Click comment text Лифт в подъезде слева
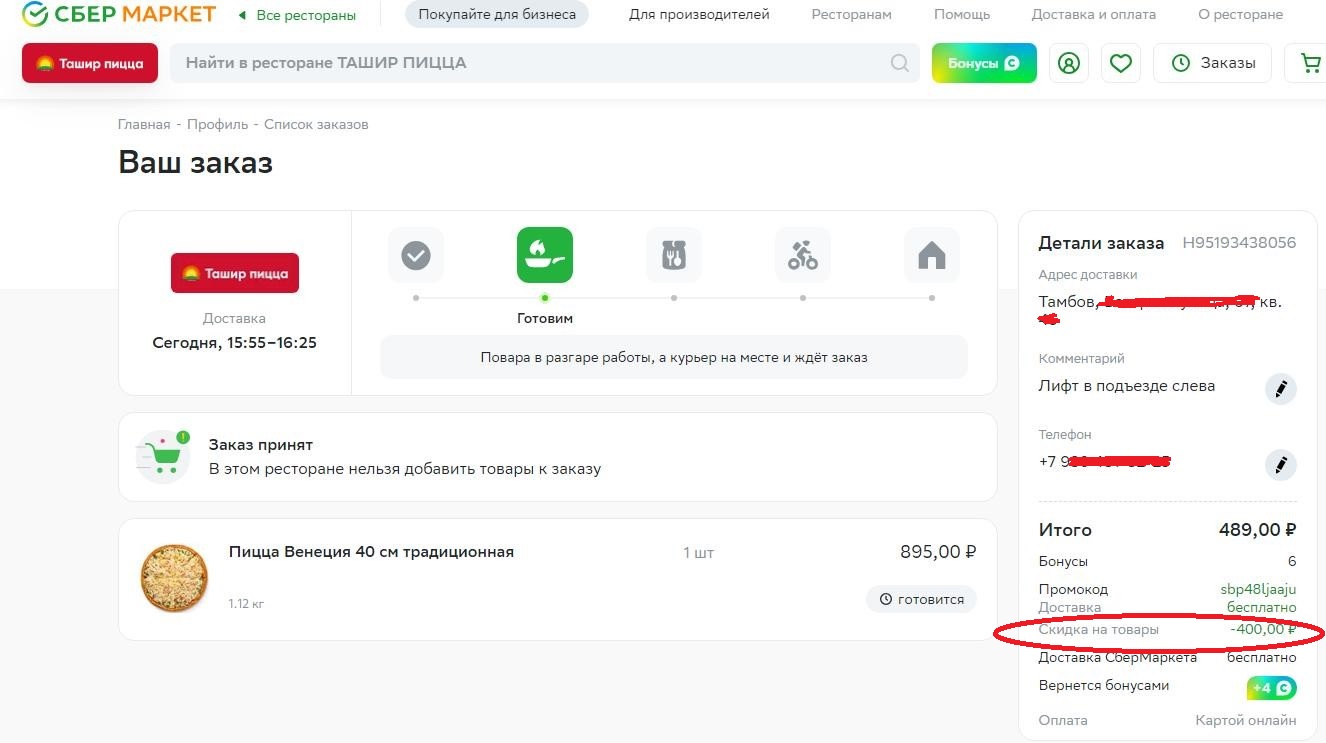Image resolution: width=1326 pixels, height=743 pixels. (x=1127, y=386)
